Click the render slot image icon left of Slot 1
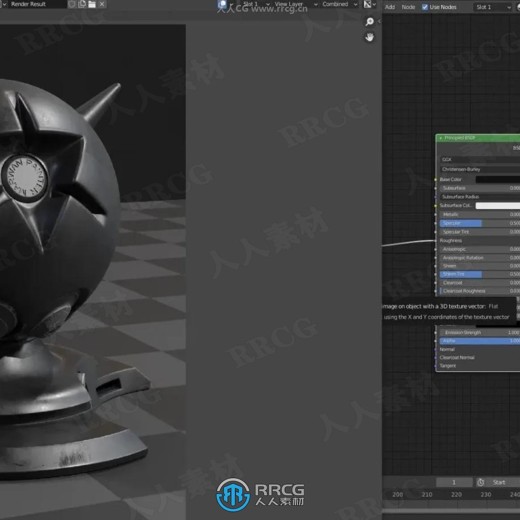The height and width of the screenshot is (520, 520). click(x=222, y=4)
